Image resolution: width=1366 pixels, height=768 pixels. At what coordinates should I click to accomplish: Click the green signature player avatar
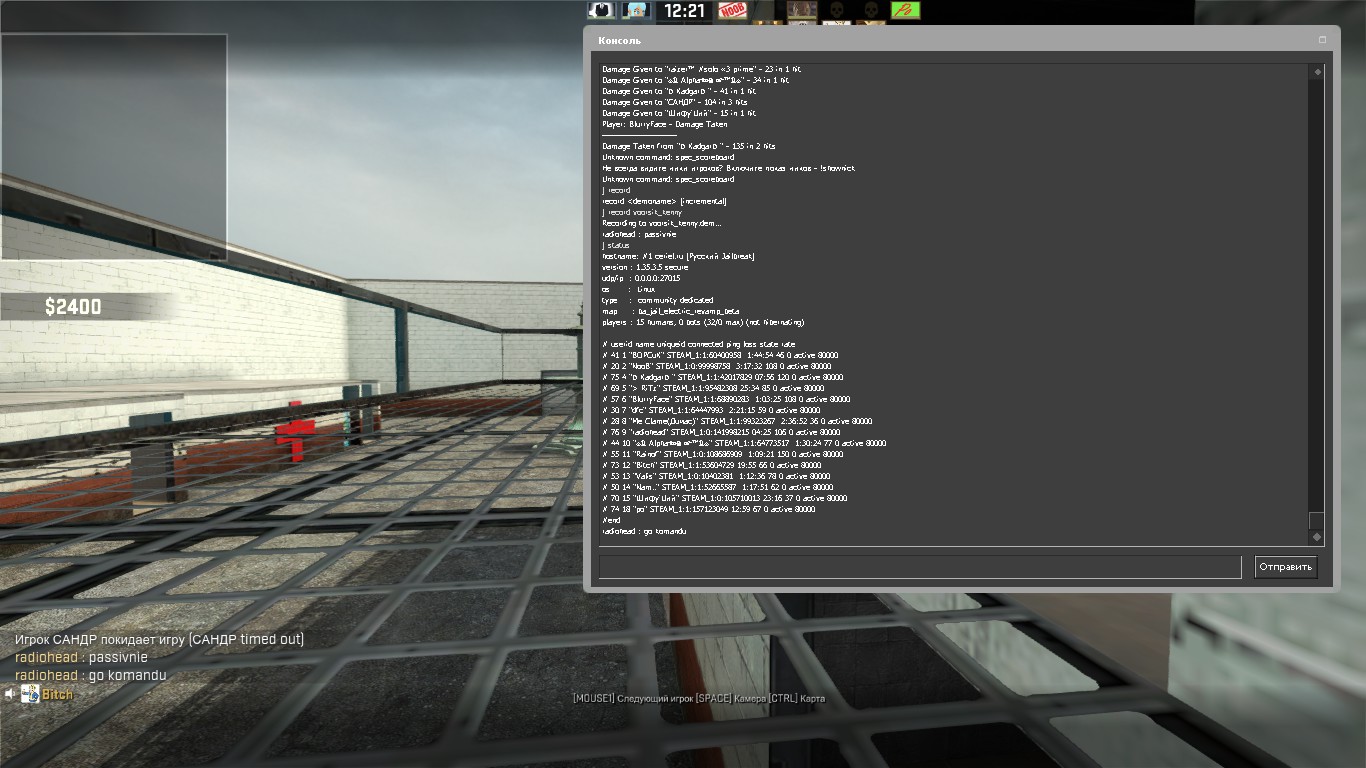[x=906, y=10]
